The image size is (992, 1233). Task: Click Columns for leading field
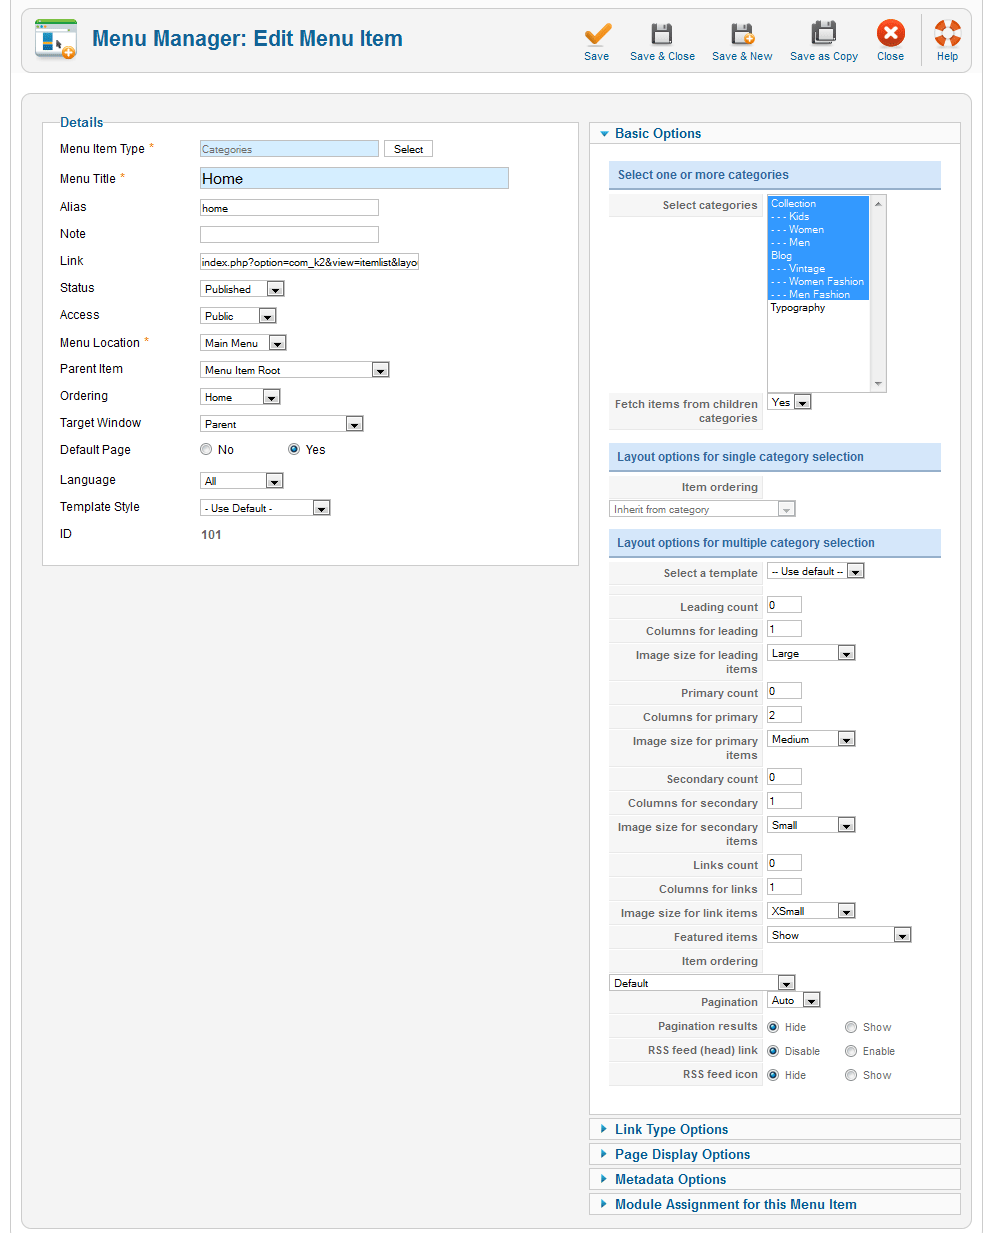(784, 629)
